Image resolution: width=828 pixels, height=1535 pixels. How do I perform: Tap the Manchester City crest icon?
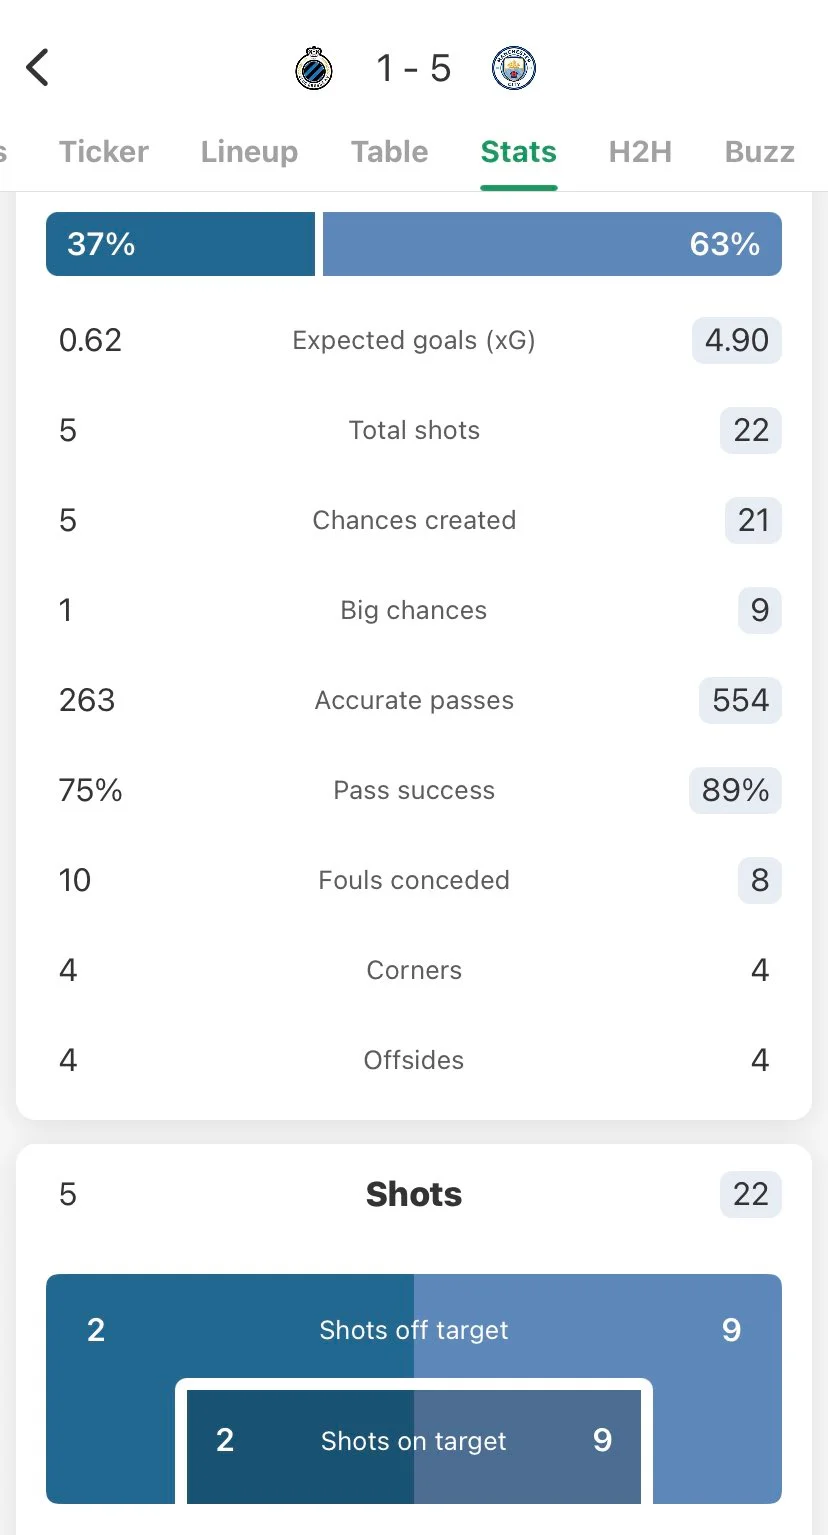click(514, 69)
